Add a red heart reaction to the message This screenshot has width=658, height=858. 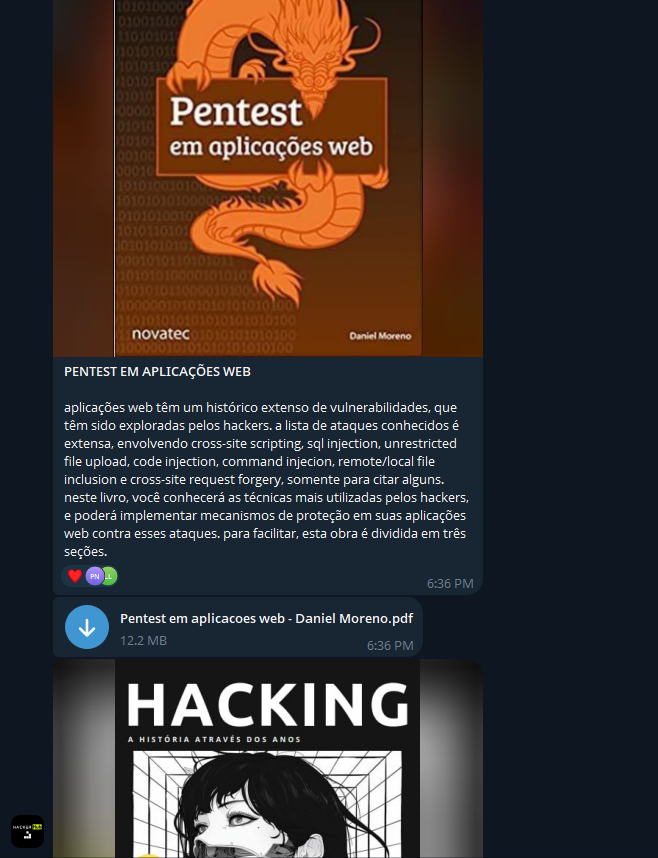point(75,576)
